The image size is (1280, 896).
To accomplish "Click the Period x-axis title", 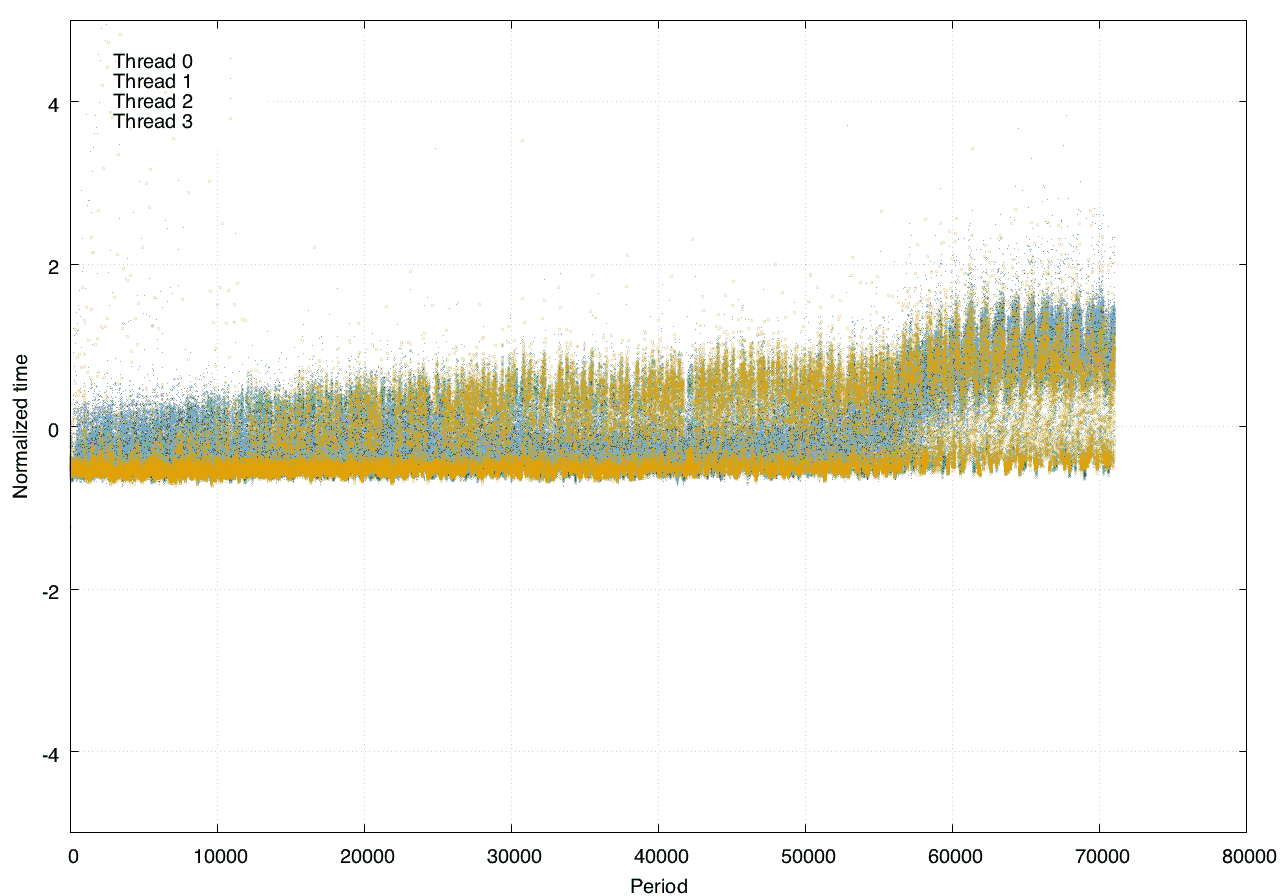I will pyautogui.click(x=658, y=885).
